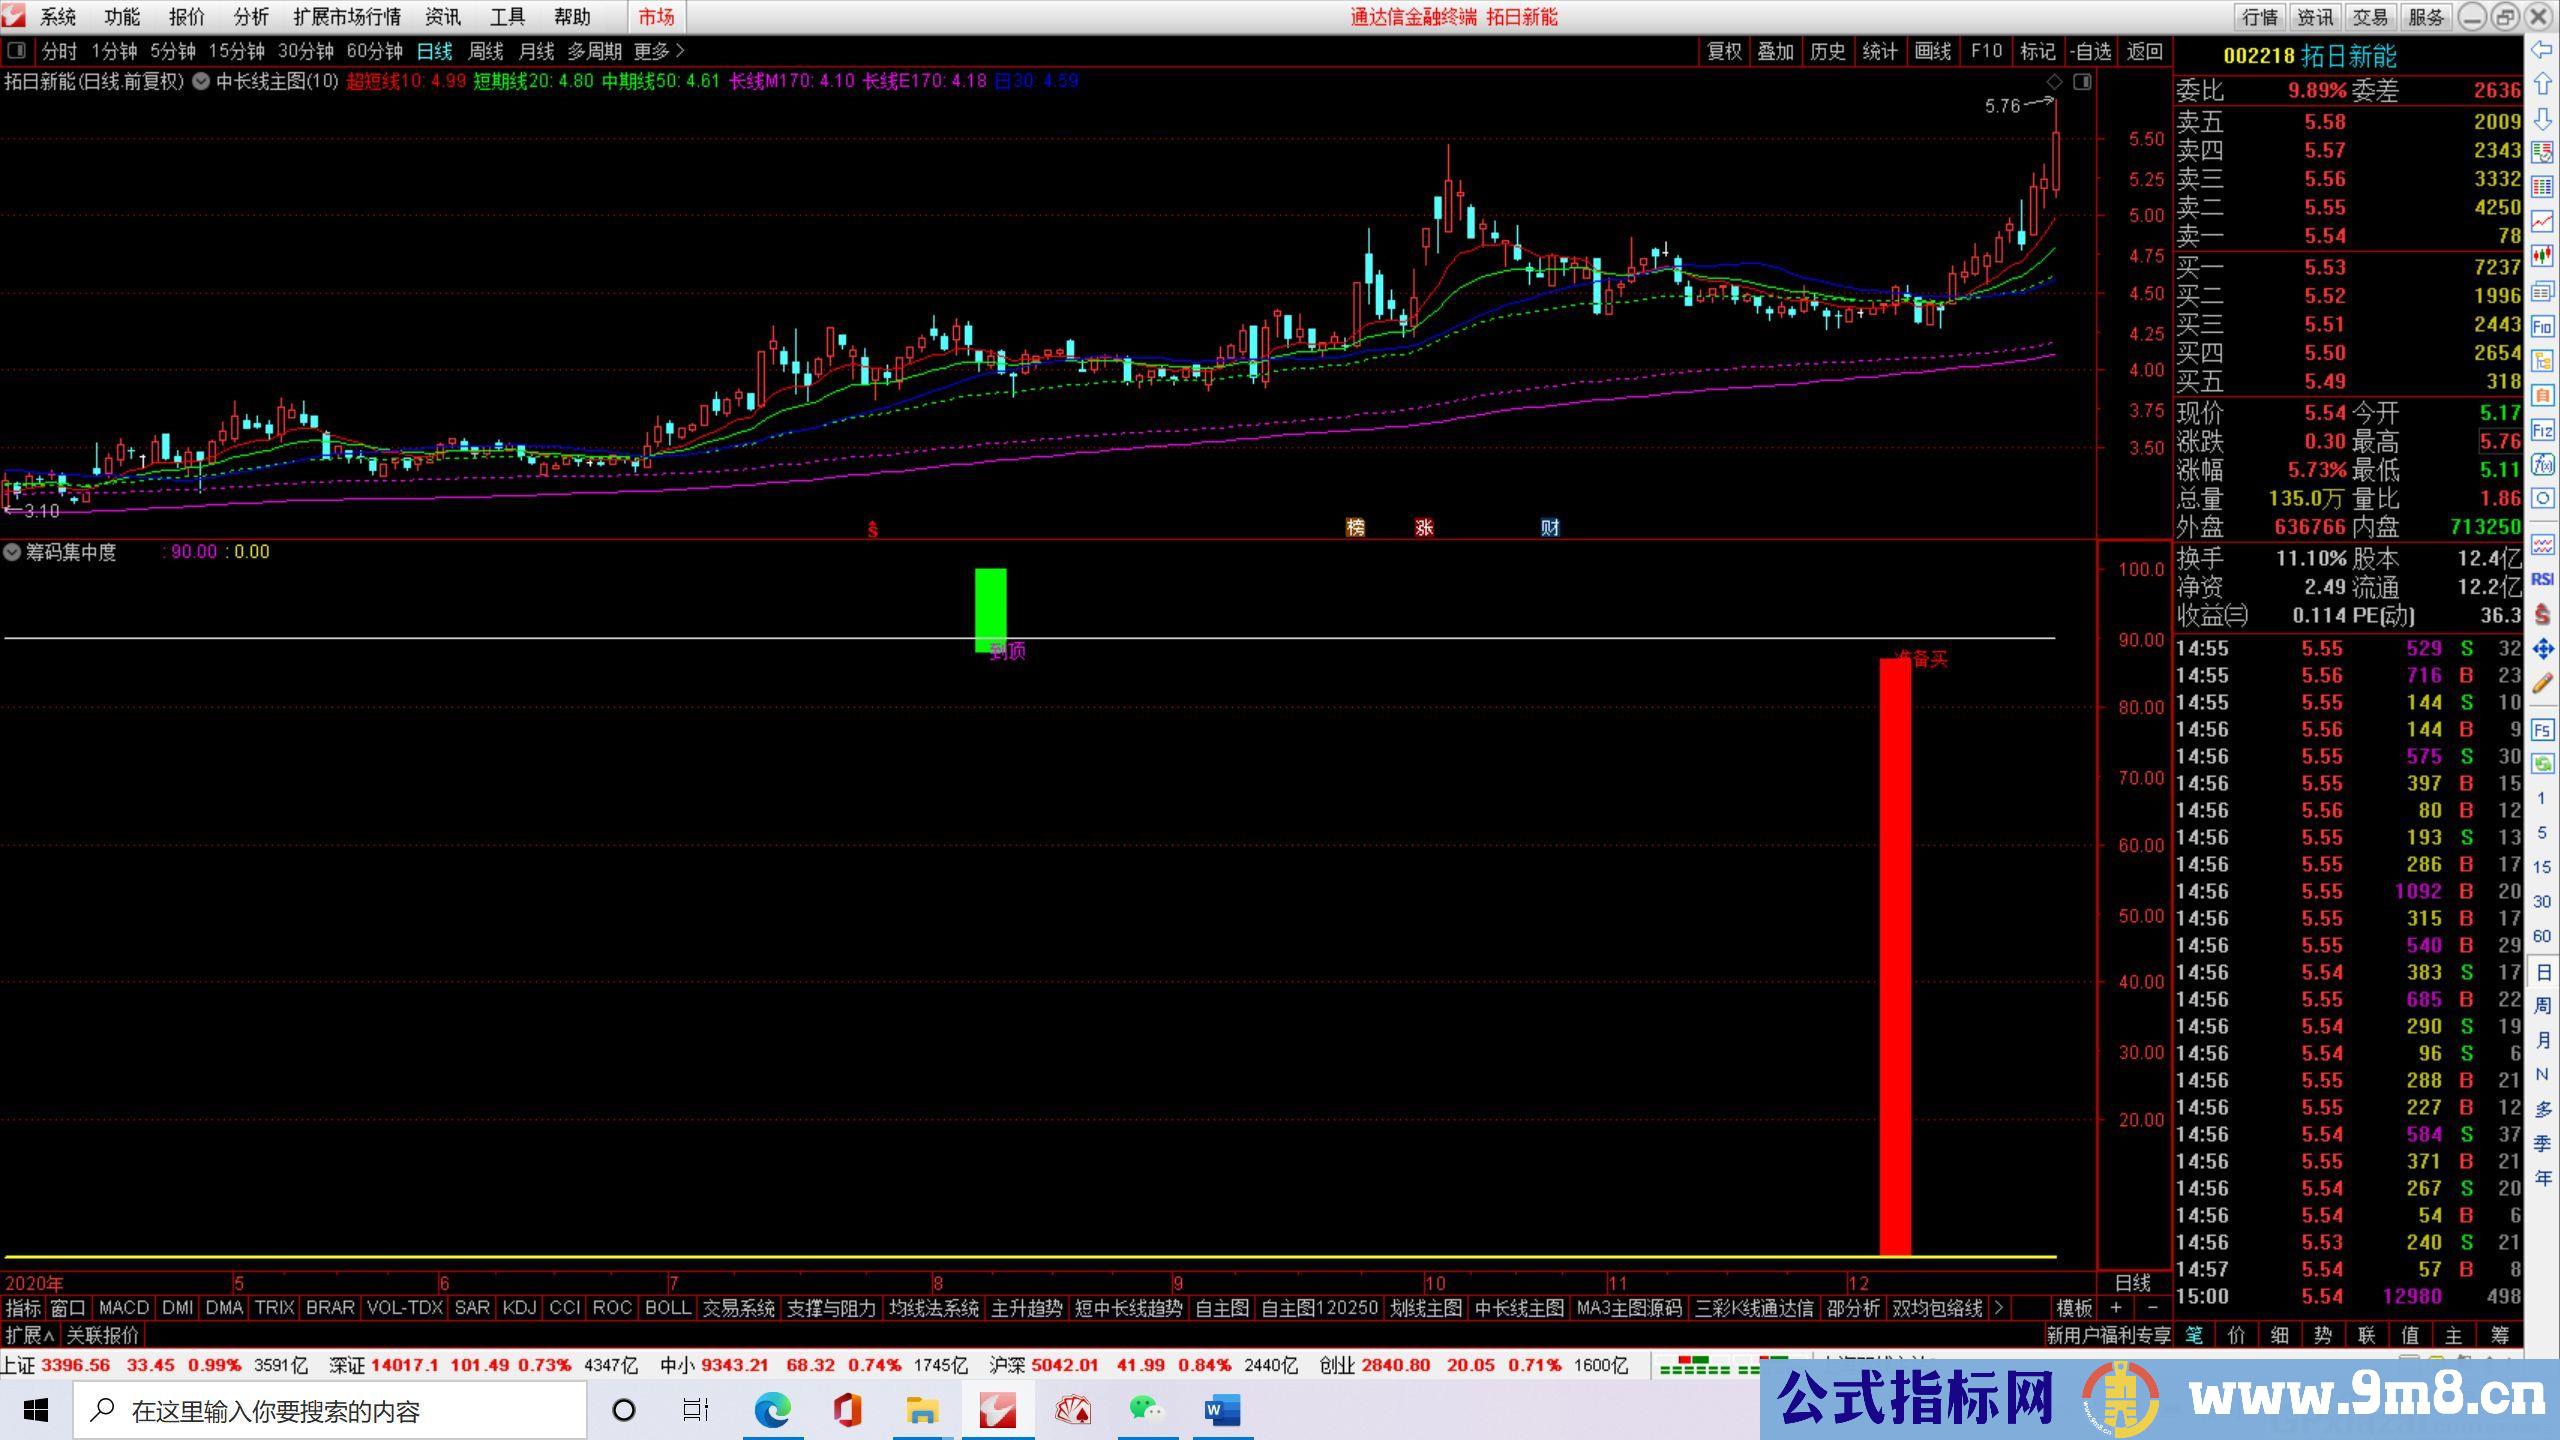Viewport: 2560px width, 1440px height.
Task: Click the 画线 toolbar button
Action: [x=1932, y=51]
